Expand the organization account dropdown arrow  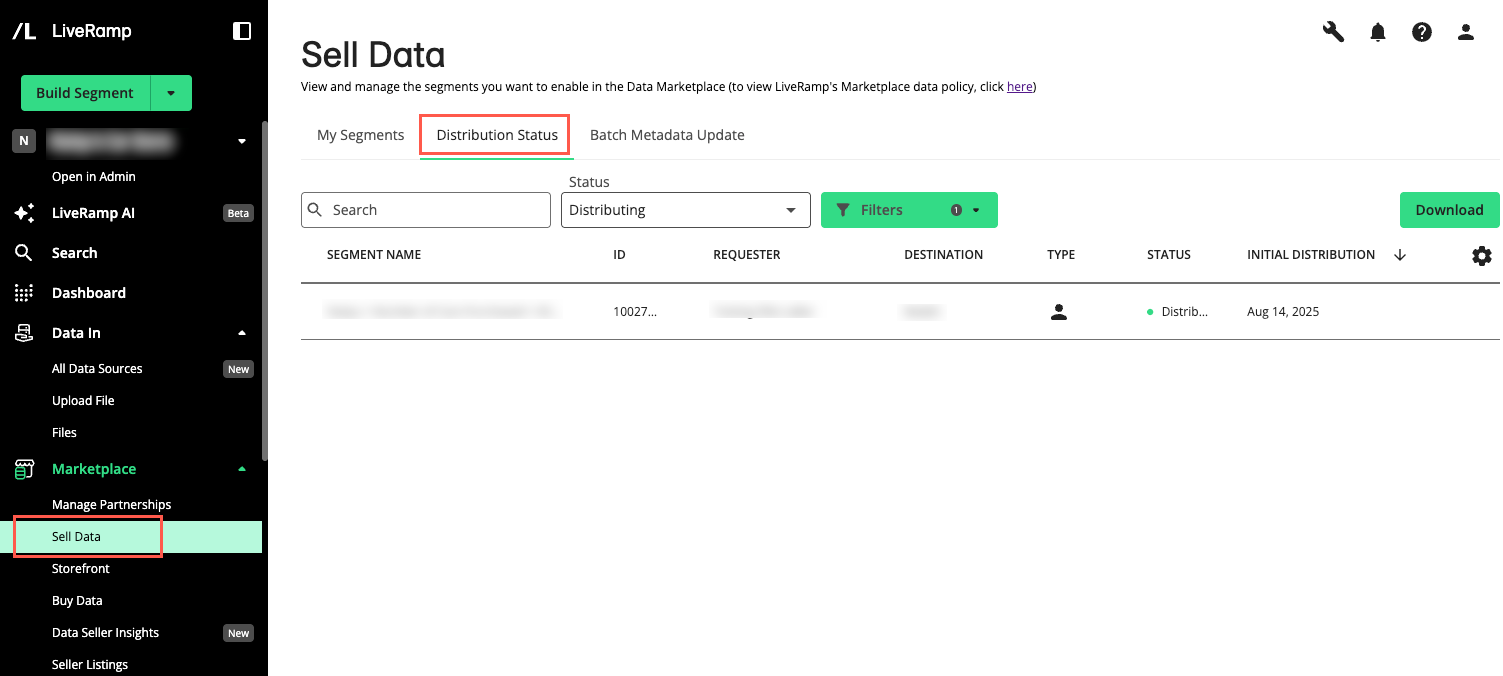(242, 141)
